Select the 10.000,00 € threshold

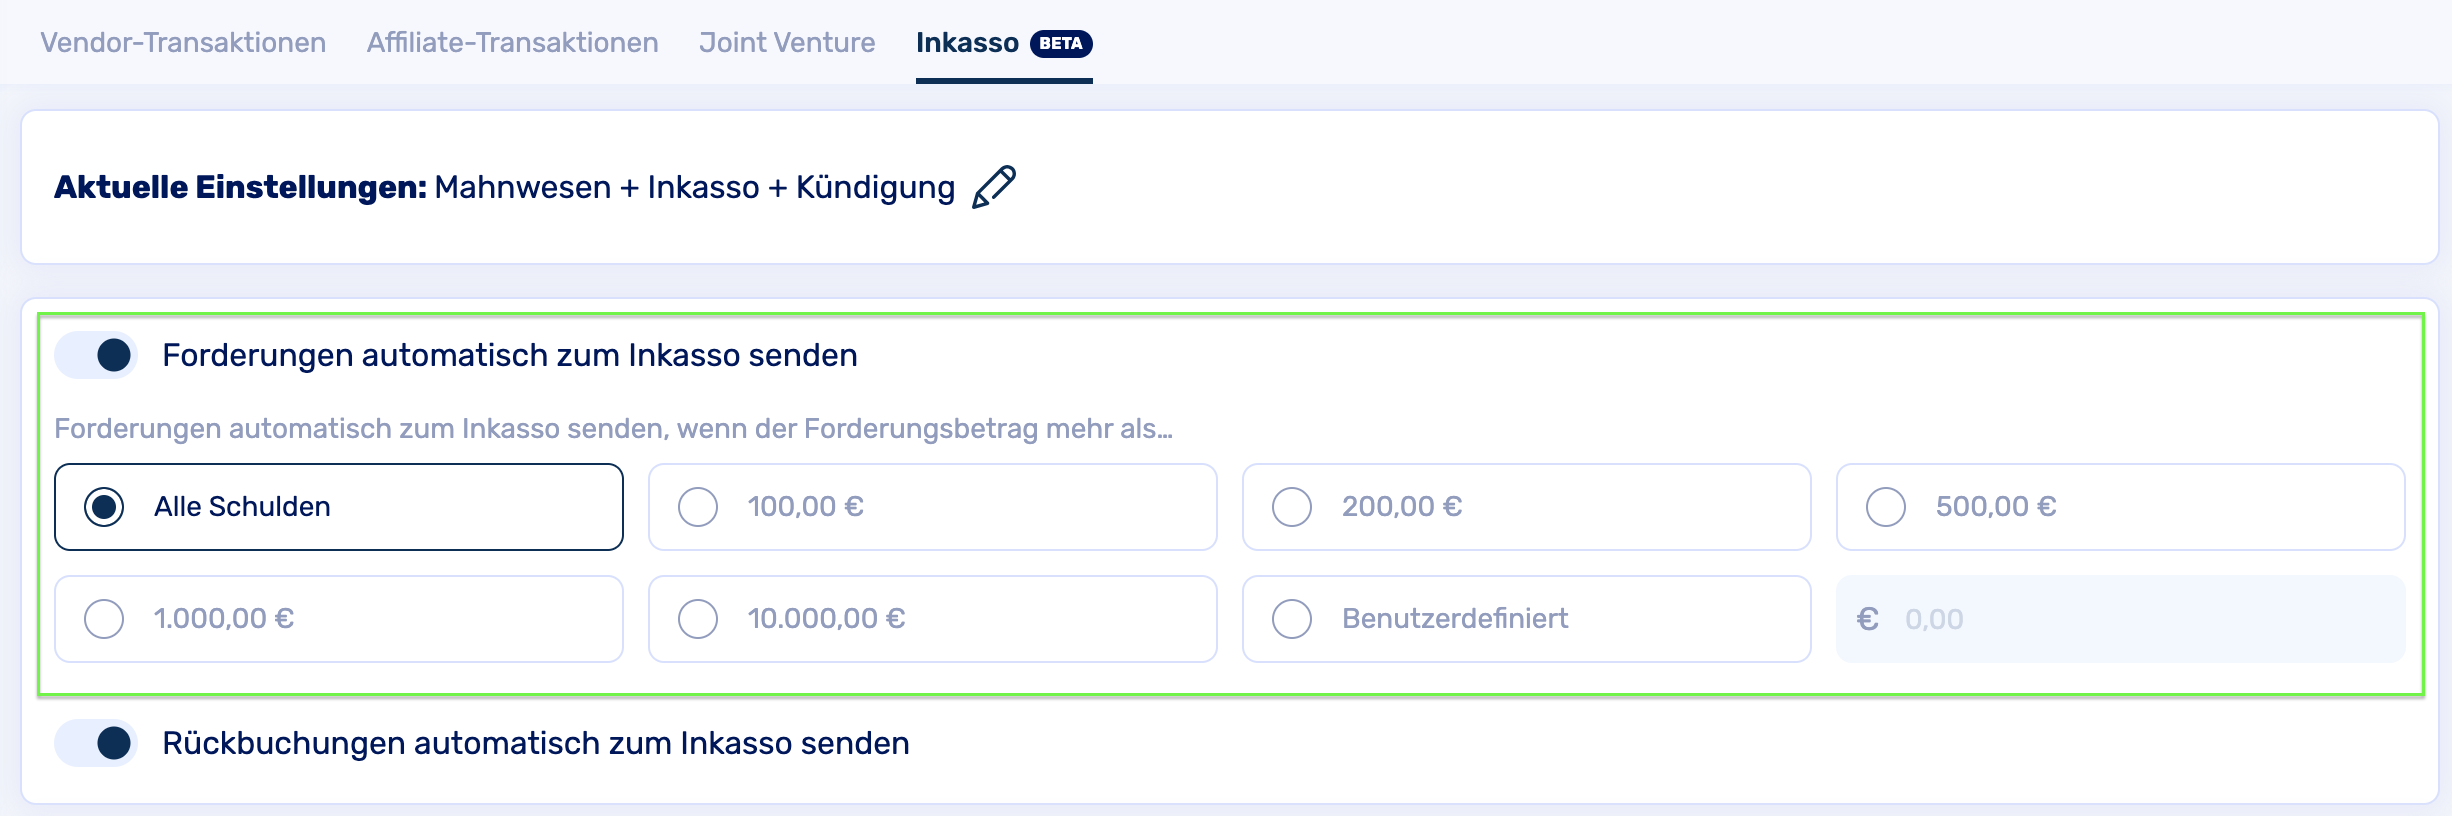pos(698,619)
